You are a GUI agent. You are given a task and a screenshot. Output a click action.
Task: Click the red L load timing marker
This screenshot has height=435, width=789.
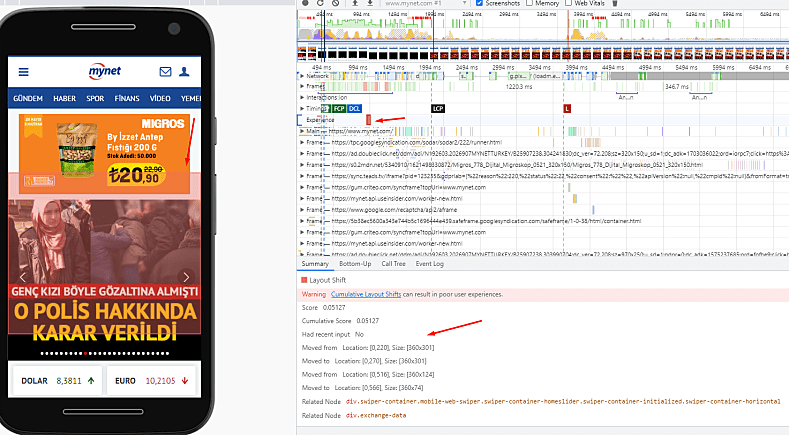click(x=567, y=109)
